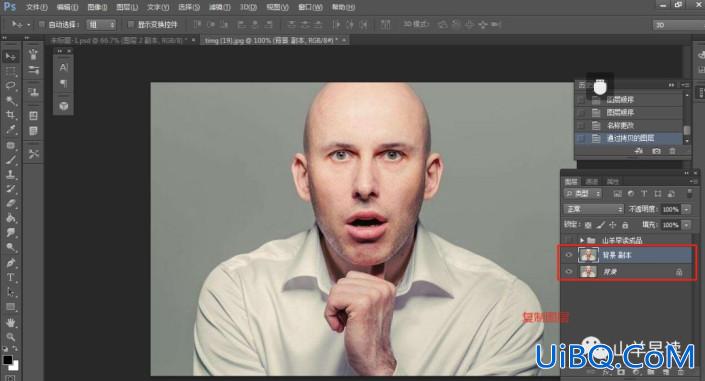Open the 3D panel cube icon
The width and height of the screenshot is (705, 381).
(x=63, y=106)
